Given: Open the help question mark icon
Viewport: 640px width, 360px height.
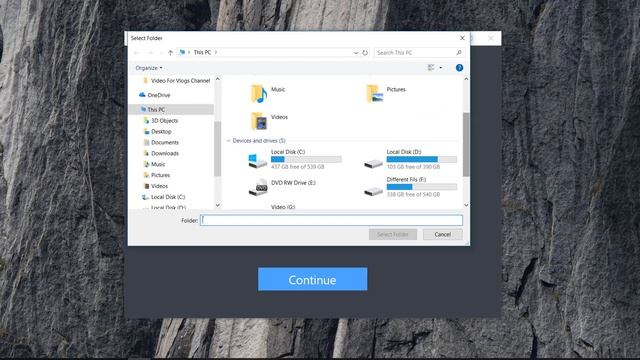Looking at the screenshot, I should (x=459, y=68).
